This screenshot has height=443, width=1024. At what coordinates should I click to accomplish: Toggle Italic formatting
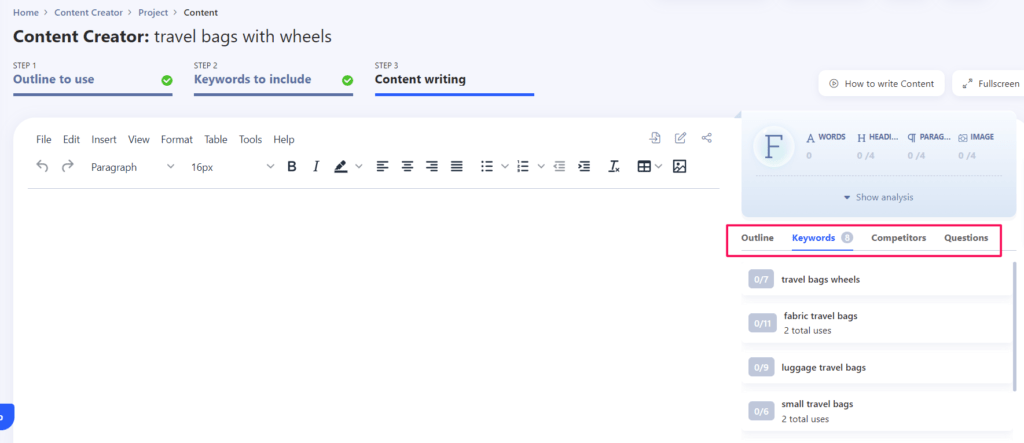tap(316, 167)
